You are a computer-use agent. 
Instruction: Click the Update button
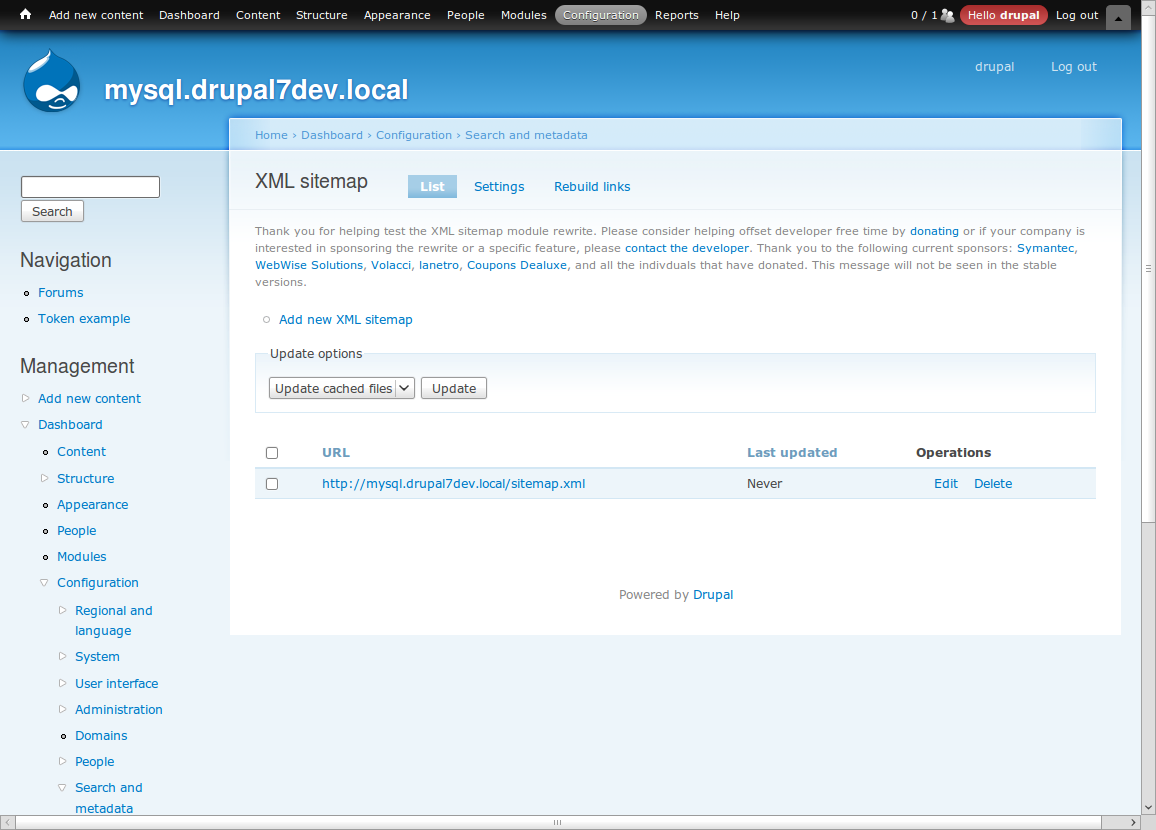453,388
